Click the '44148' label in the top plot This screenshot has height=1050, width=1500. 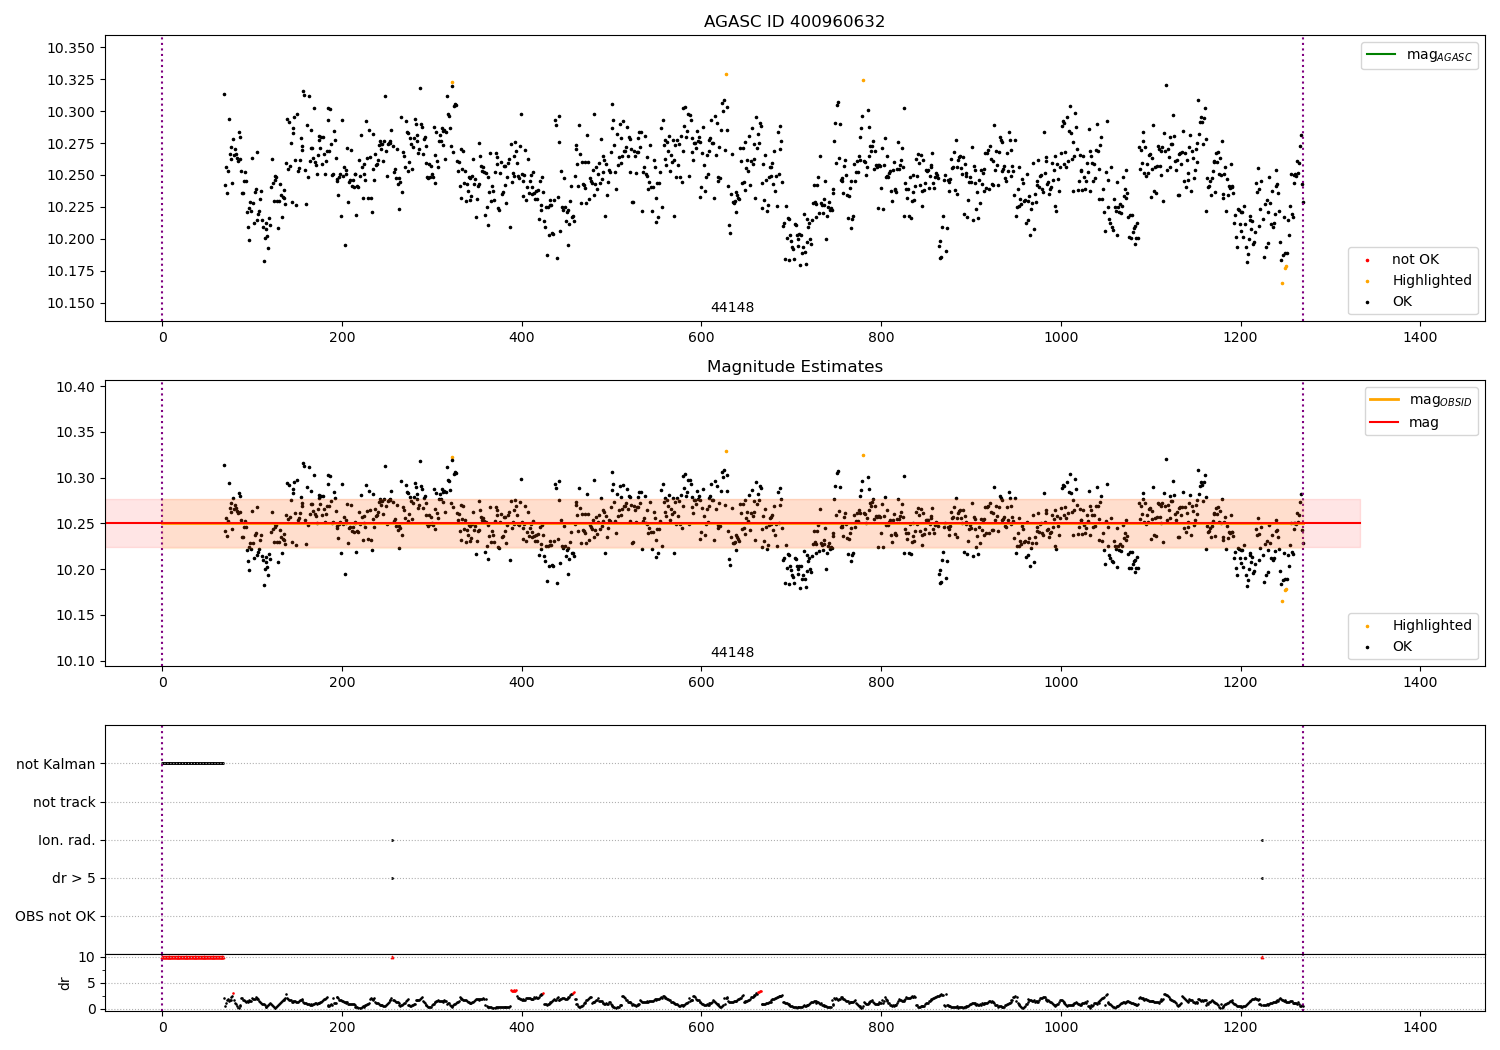pyautogui.click(x=732, y=307)
